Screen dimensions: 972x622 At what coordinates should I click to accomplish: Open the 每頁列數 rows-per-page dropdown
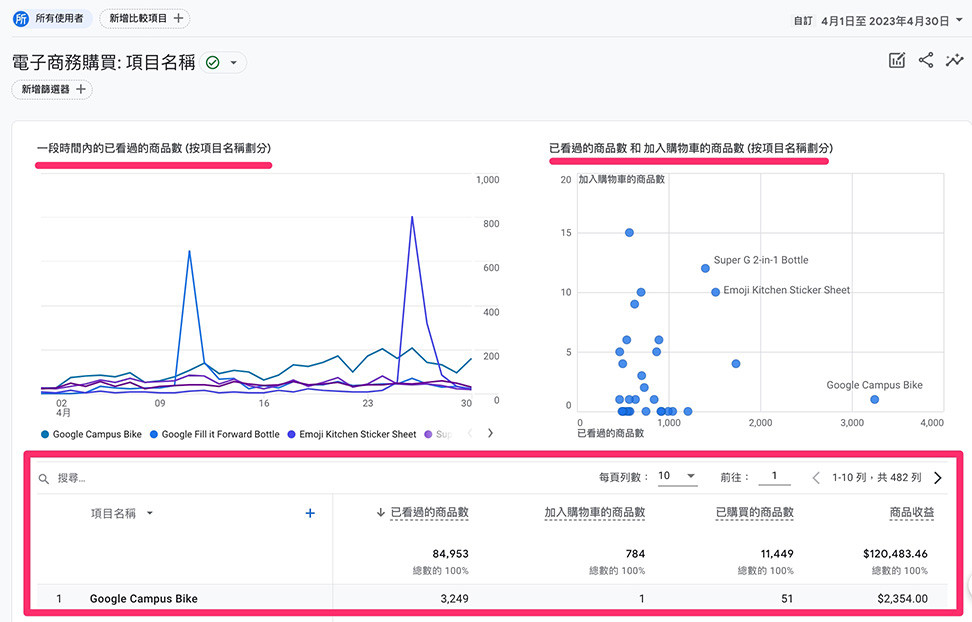pos(677,476)
